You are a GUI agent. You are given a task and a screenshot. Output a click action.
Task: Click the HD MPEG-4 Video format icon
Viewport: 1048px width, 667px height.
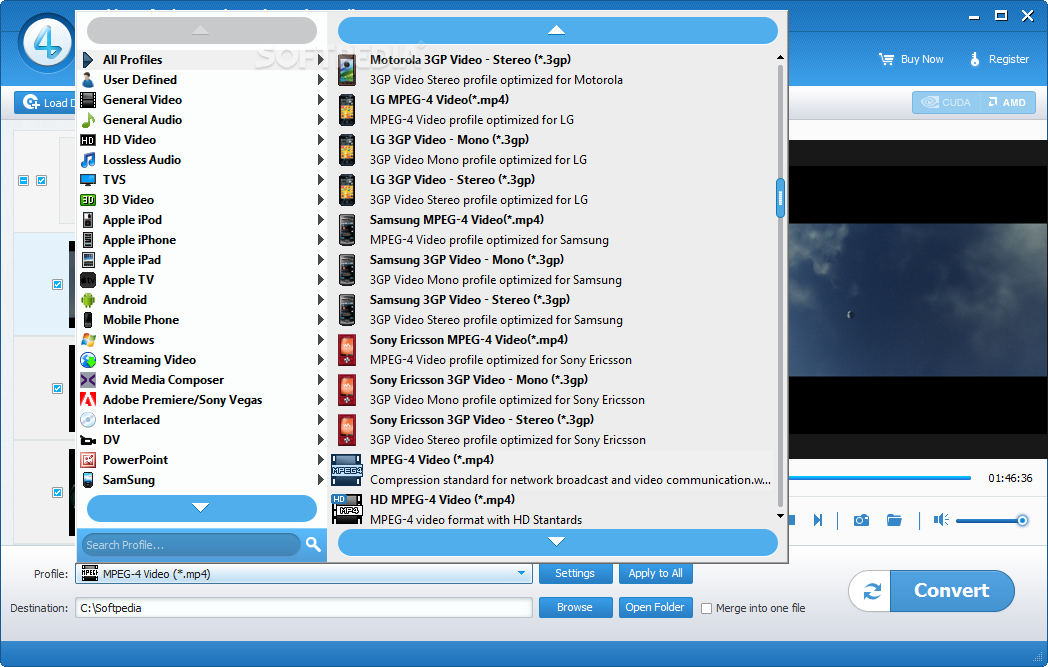(347, 509)
